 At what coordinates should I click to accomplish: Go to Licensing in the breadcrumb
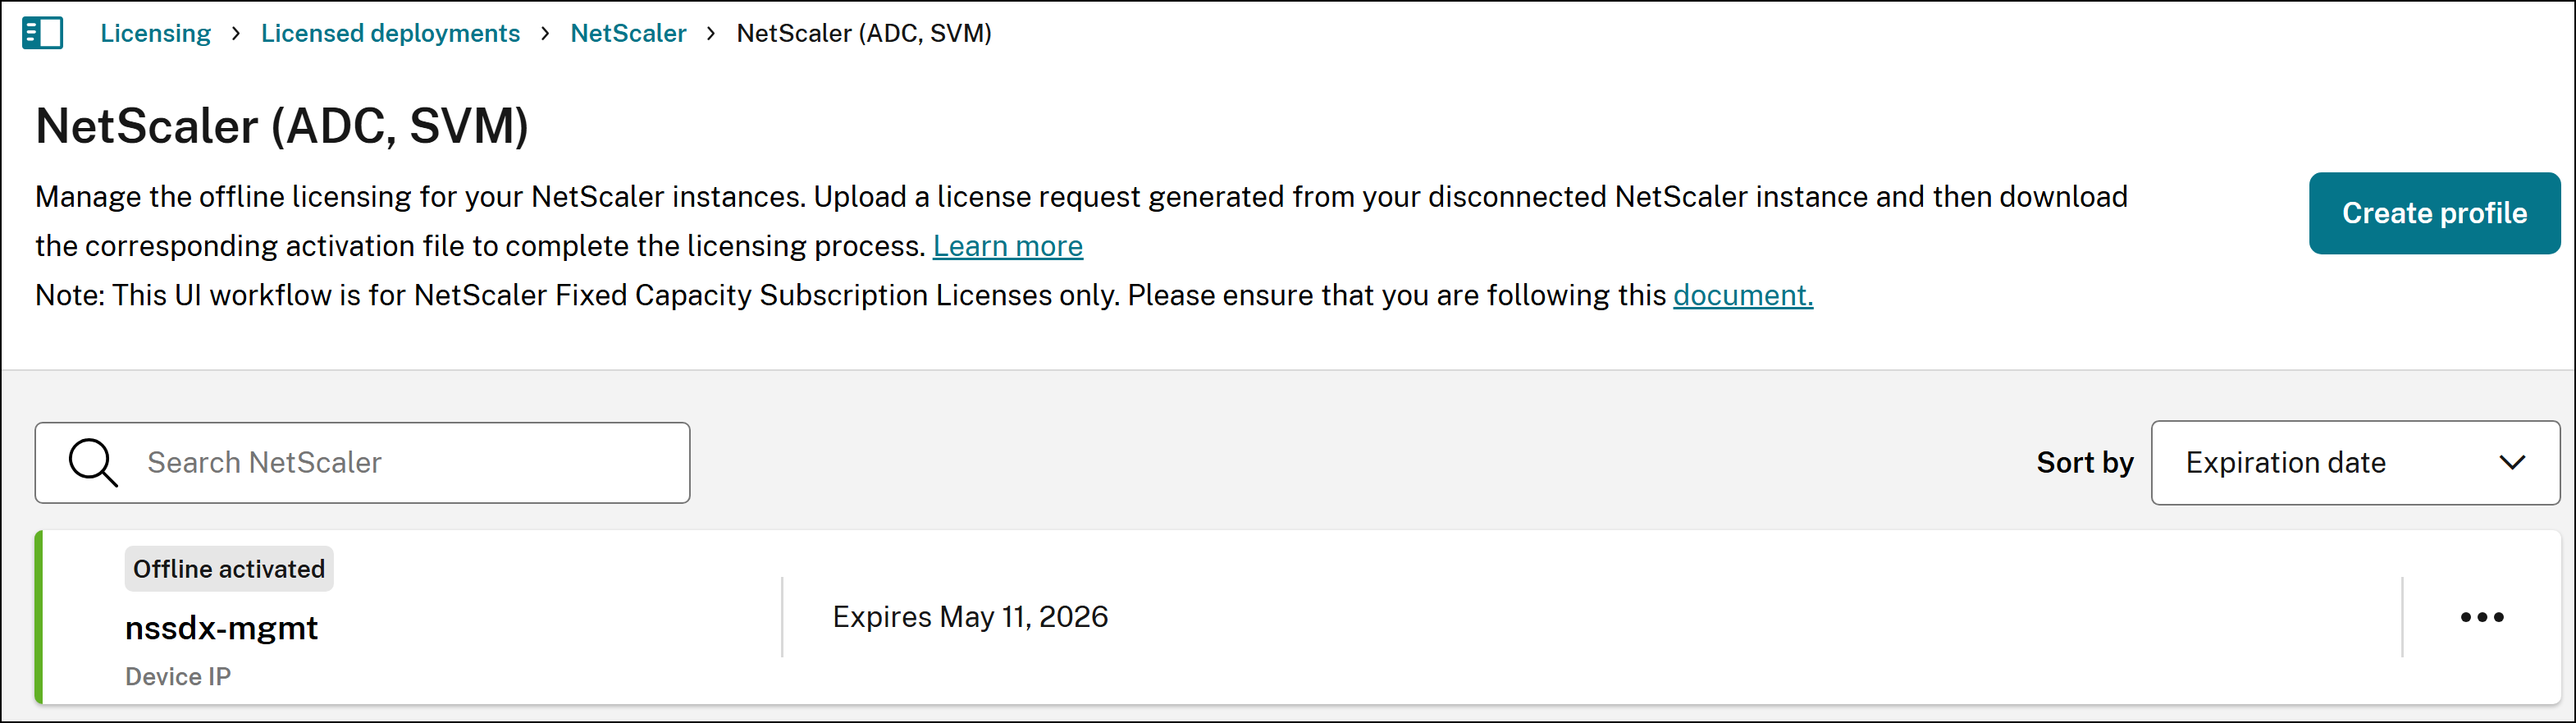[x=155, y=33]
